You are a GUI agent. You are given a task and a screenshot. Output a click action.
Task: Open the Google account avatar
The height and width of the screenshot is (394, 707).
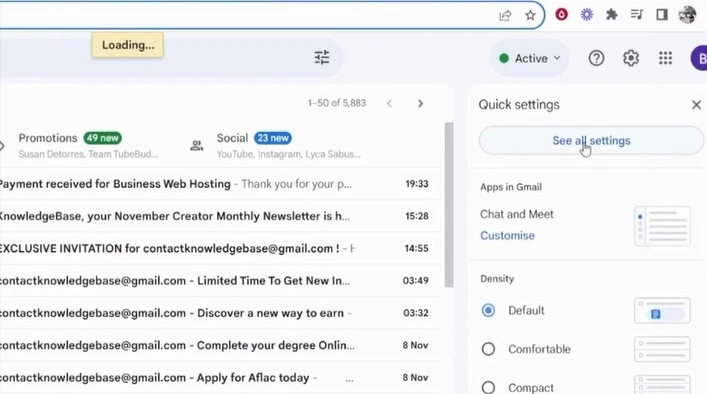tap(699, 58)
